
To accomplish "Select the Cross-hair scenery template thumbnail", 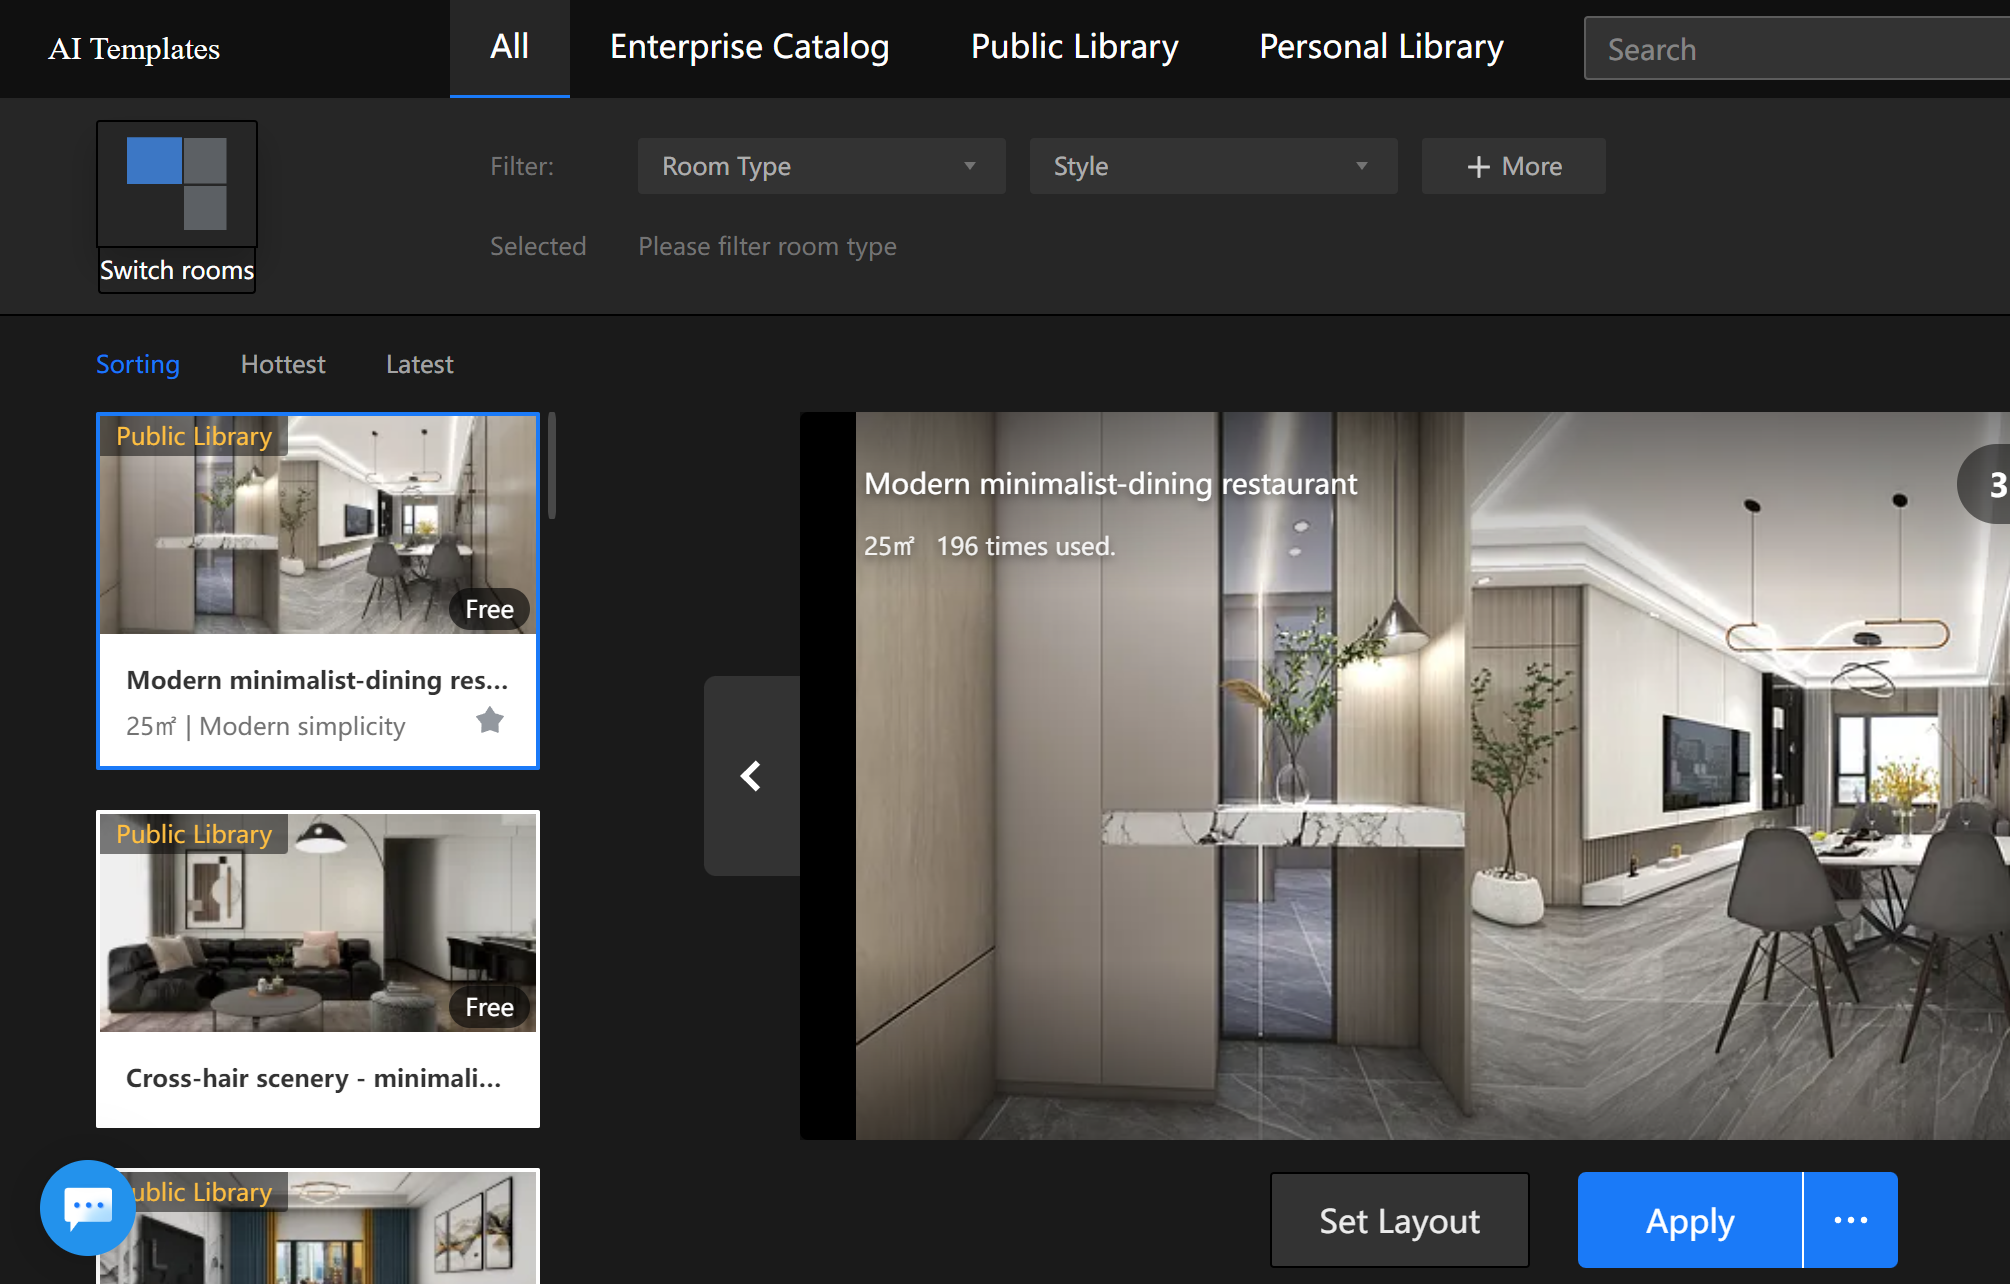I will click(x=318, y=922).
